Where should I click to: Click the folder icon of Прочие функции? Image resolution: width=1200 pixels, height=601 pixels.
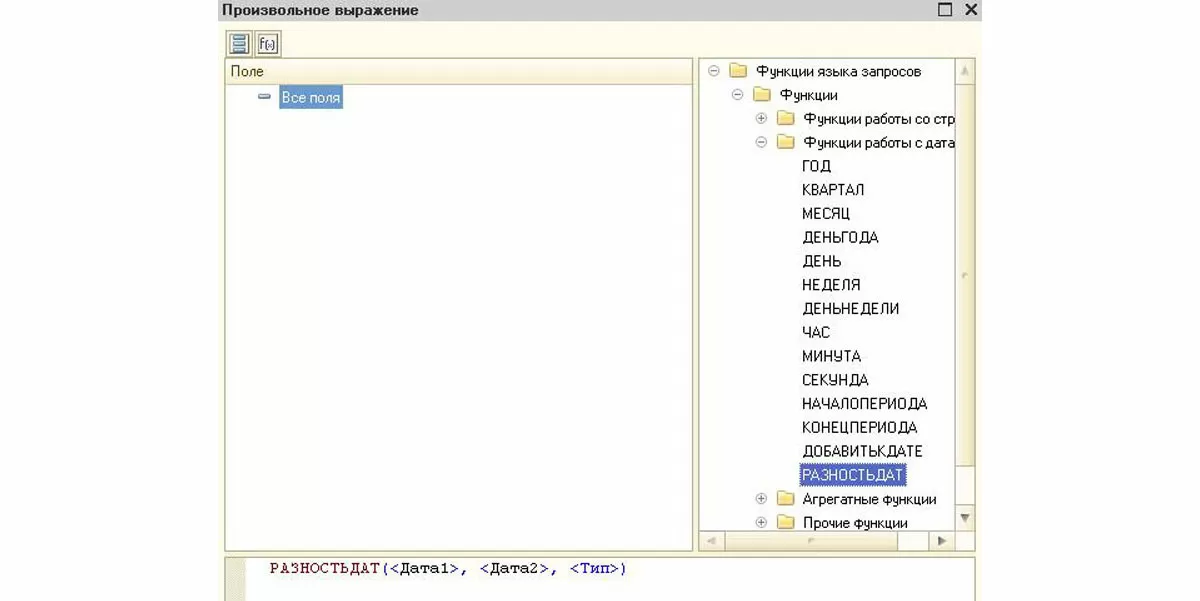(x=786, y=523)
